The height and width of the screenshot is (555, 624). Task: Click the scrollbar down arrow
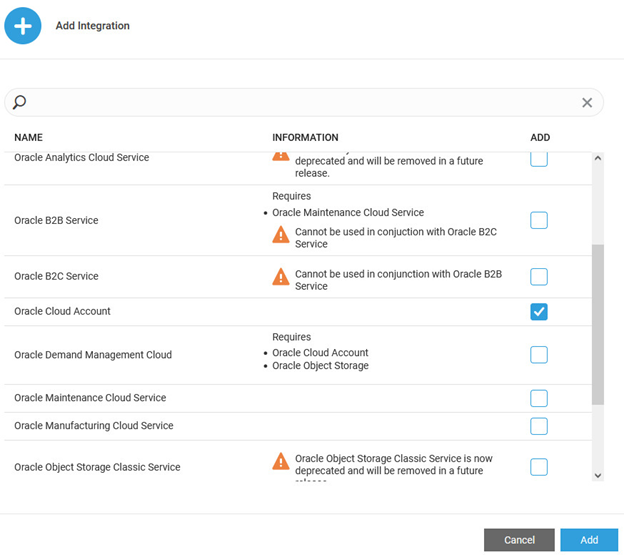click(x=597, y=475)
